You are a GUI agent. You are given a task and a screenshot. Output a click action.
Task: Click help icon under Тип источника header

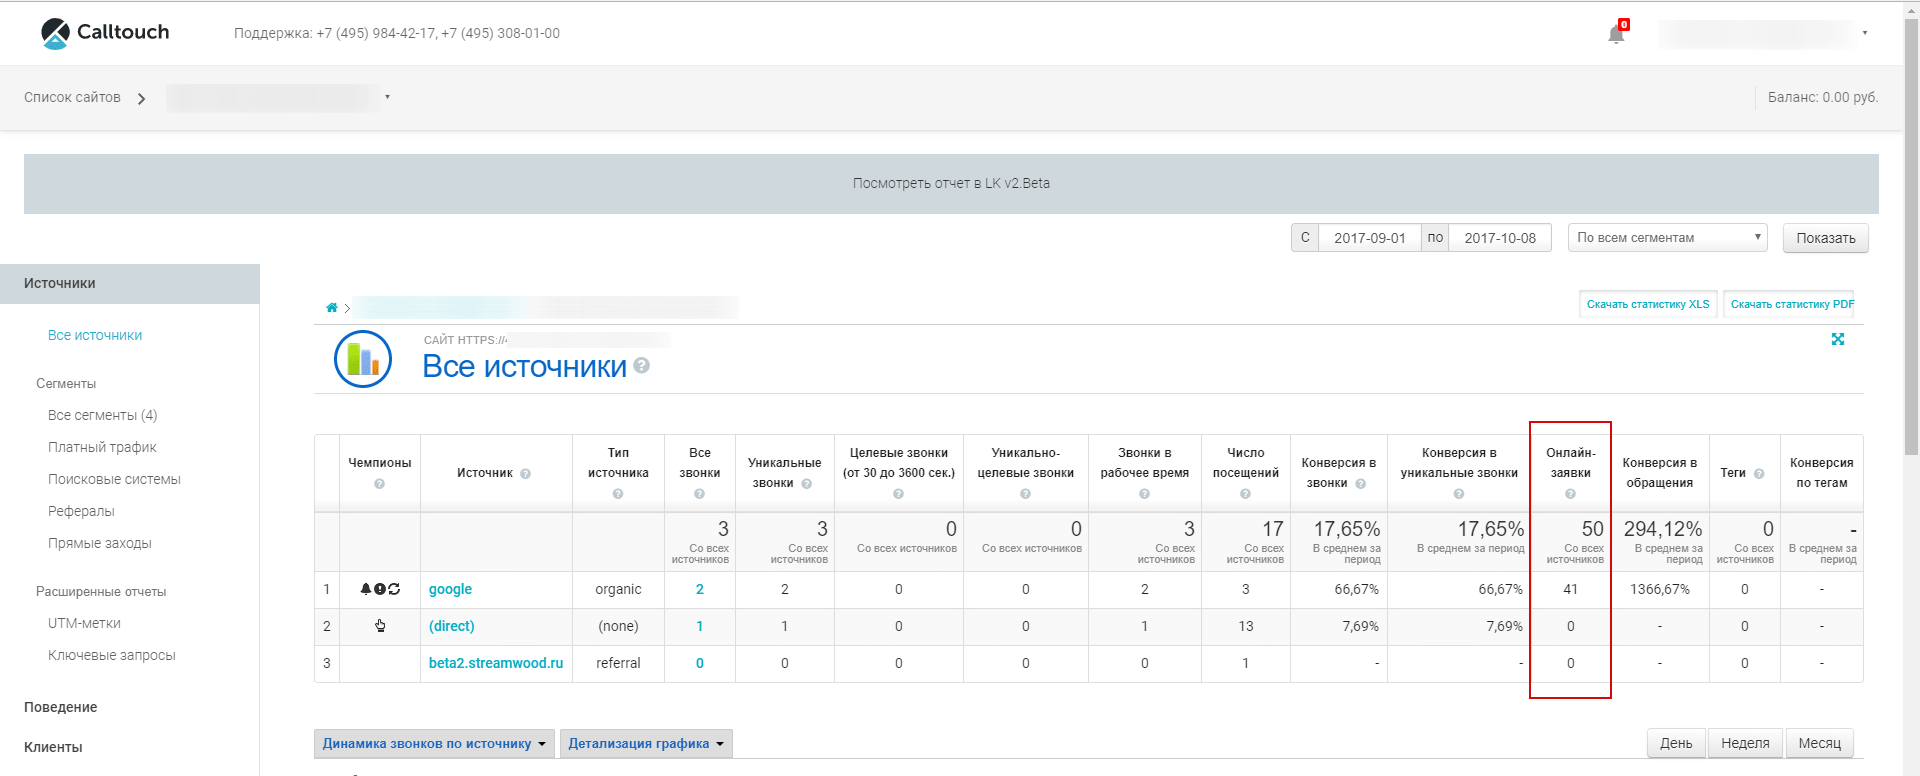(x=618, y=494)
